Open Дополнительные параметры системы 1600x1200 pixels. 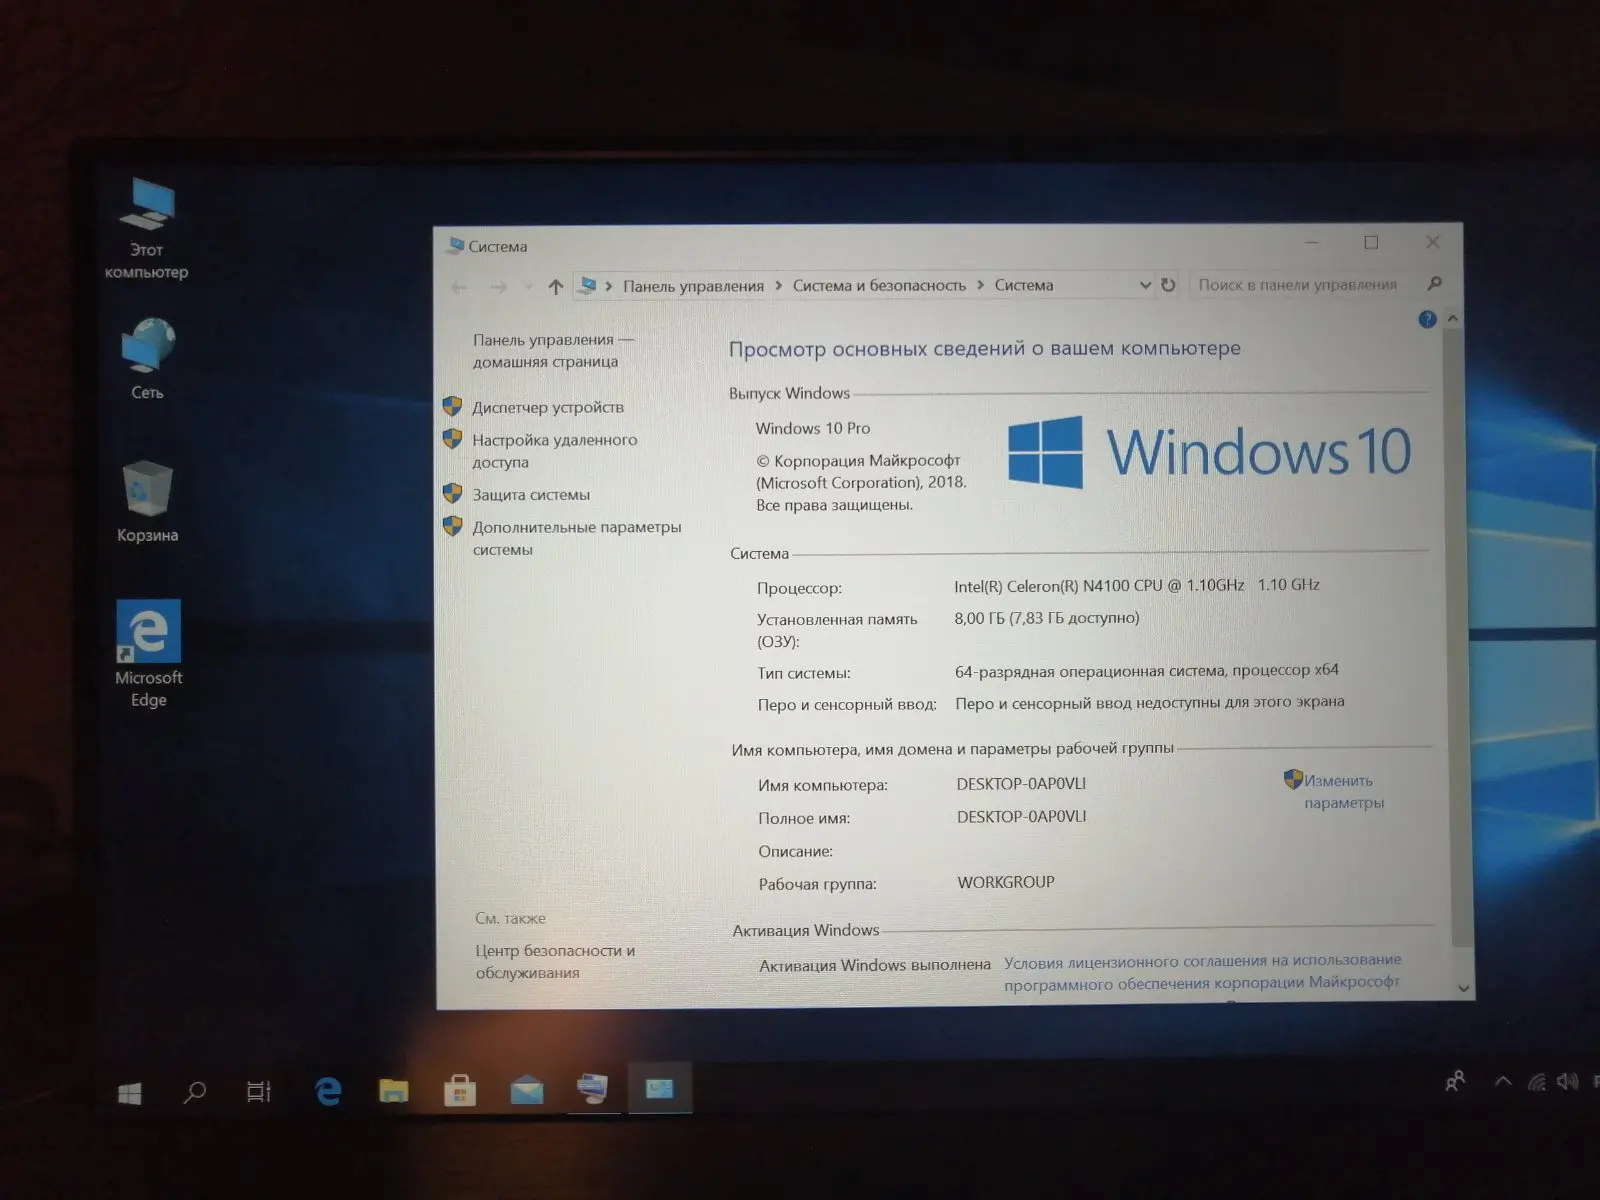(577, 538)
